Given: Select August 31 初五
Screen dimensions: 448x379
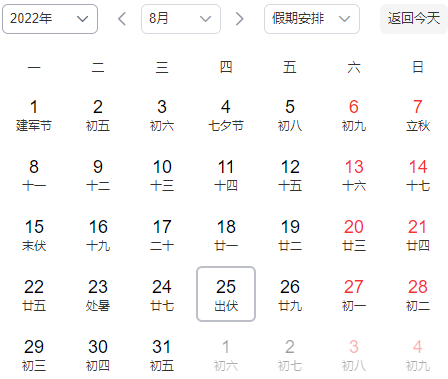Looking at the screenshot, I should click(162, 355).
